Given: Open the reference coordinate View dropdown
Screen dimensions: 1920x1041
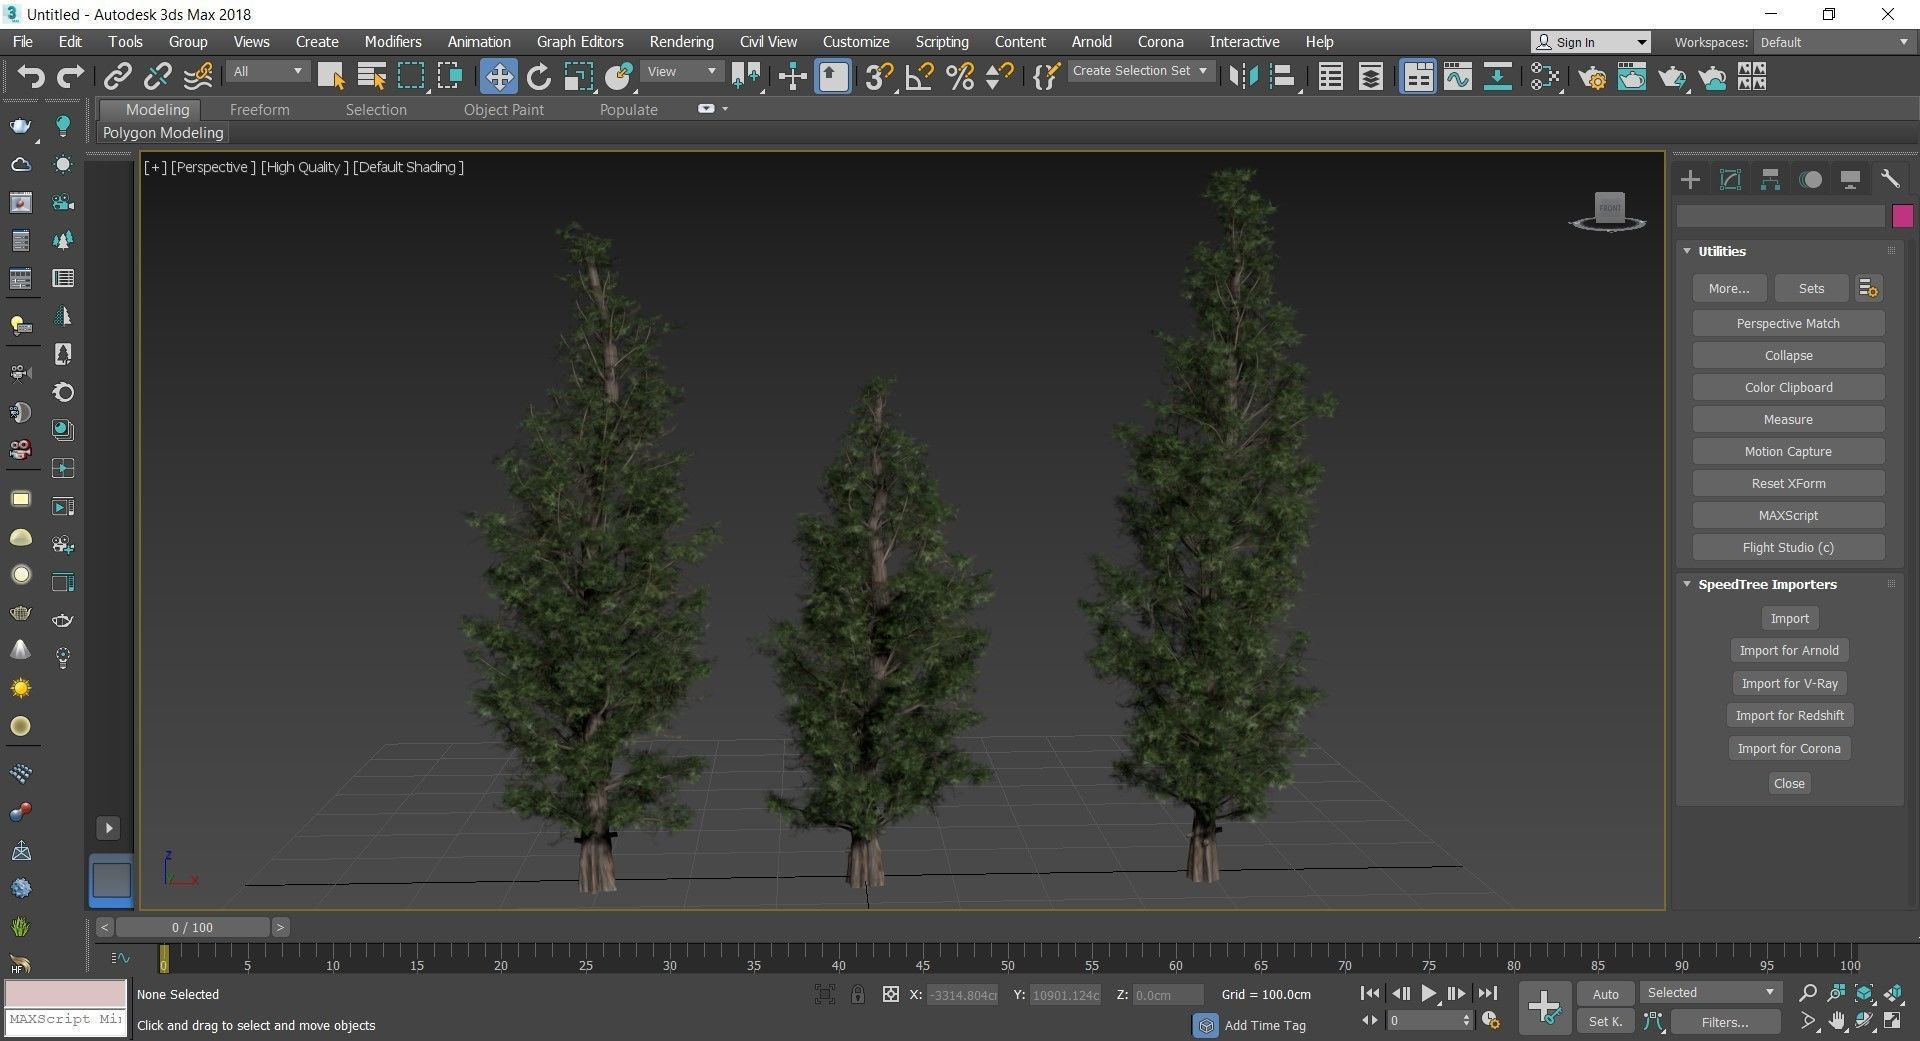Looking at the screenshot, I should click(682, 71).
